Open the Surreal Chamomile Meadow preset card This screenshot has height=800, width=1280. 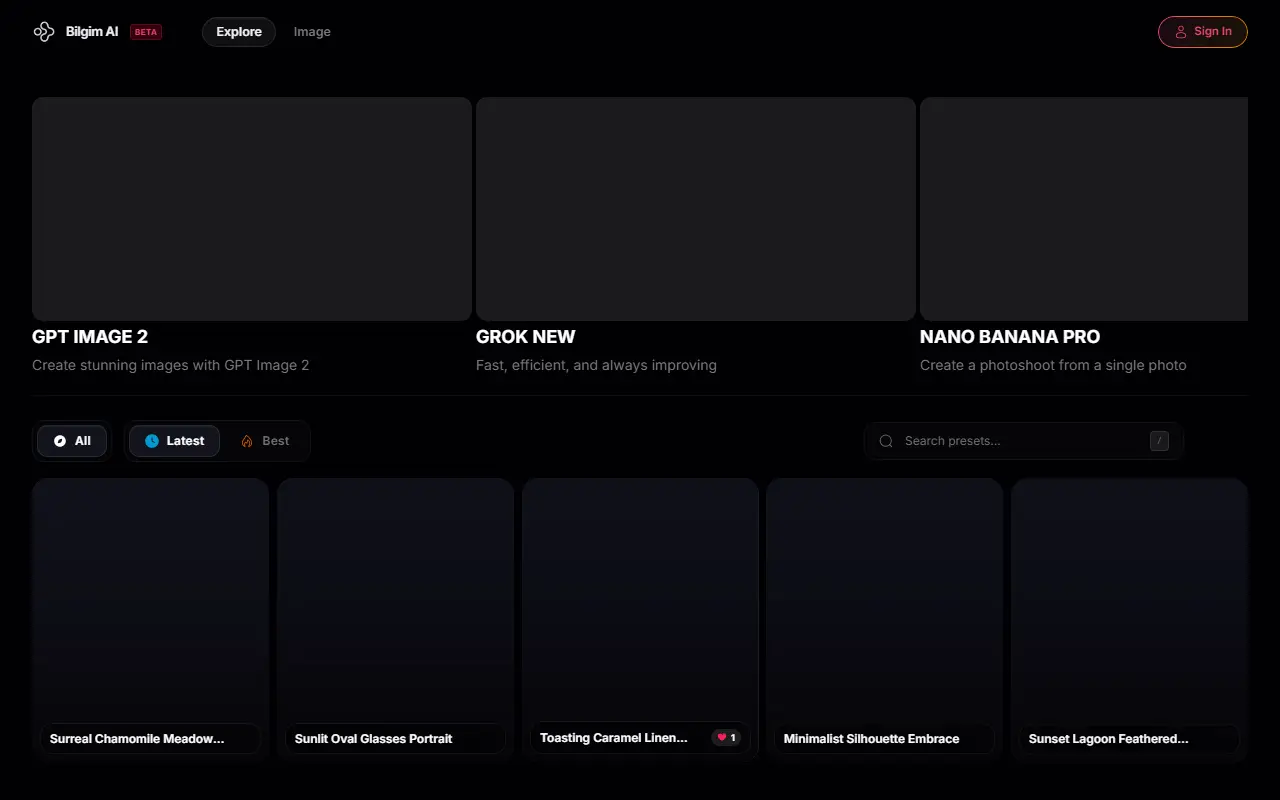click(x=150, y=620)
